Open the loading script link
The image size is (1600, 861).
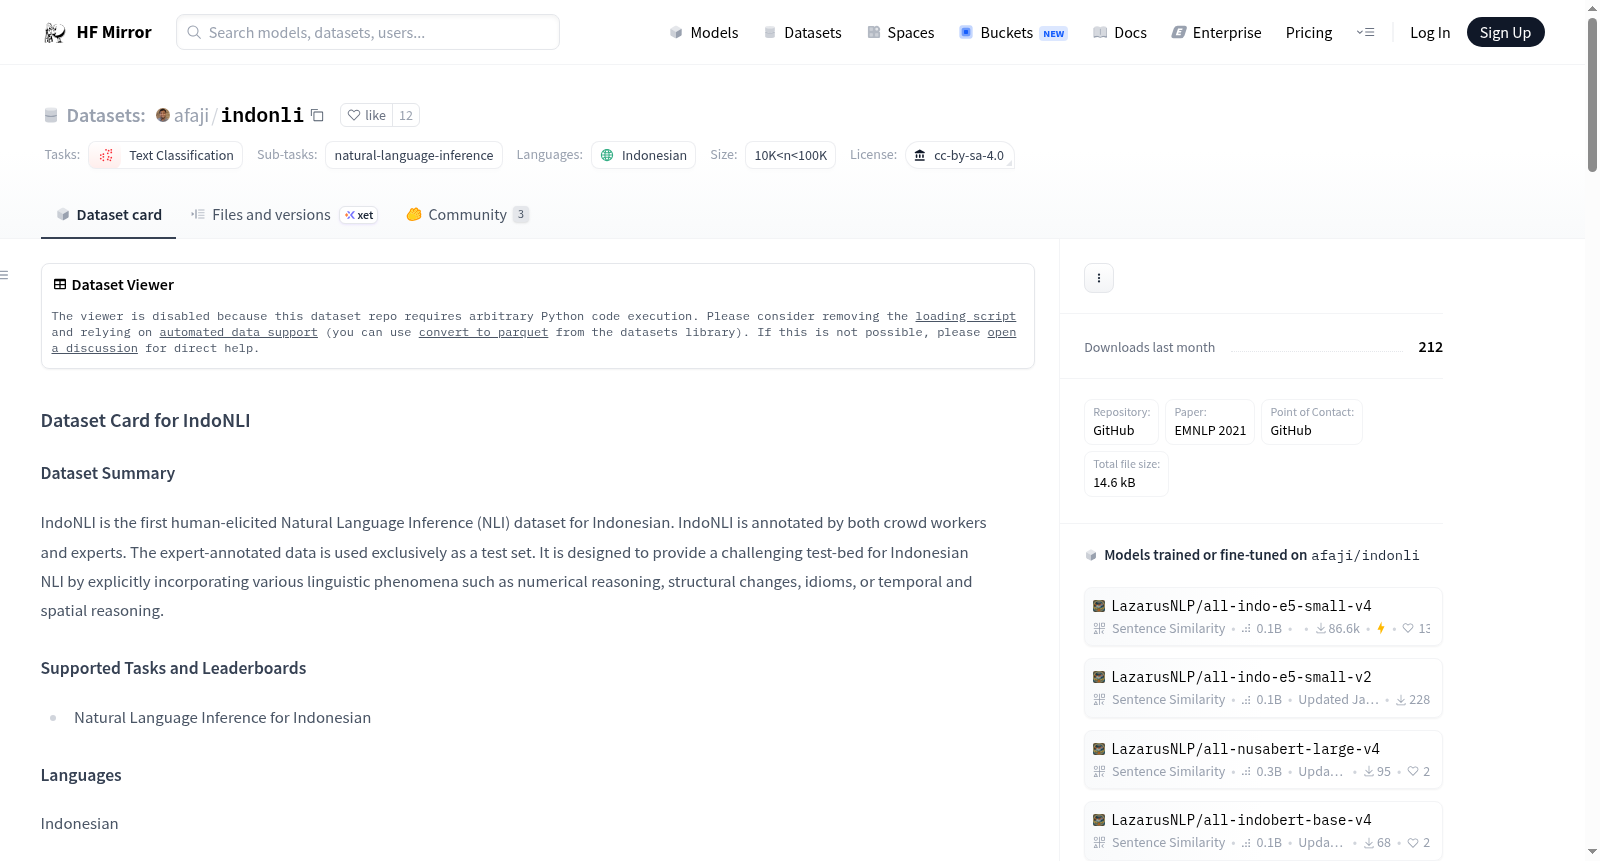966,316
